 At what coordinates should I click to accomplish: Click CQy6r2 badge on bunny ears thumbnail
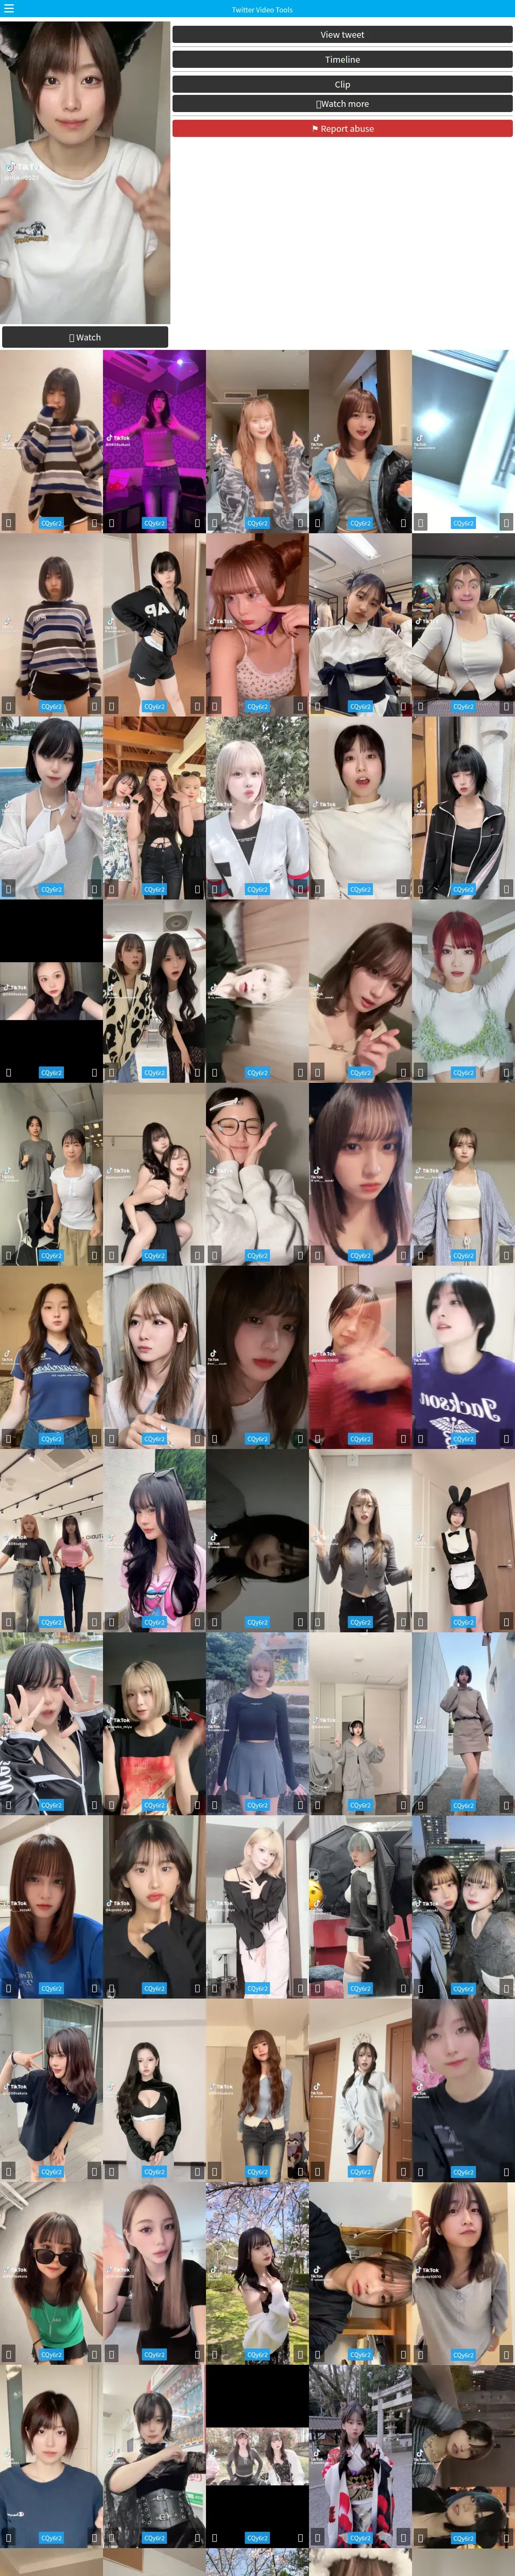463,1623
